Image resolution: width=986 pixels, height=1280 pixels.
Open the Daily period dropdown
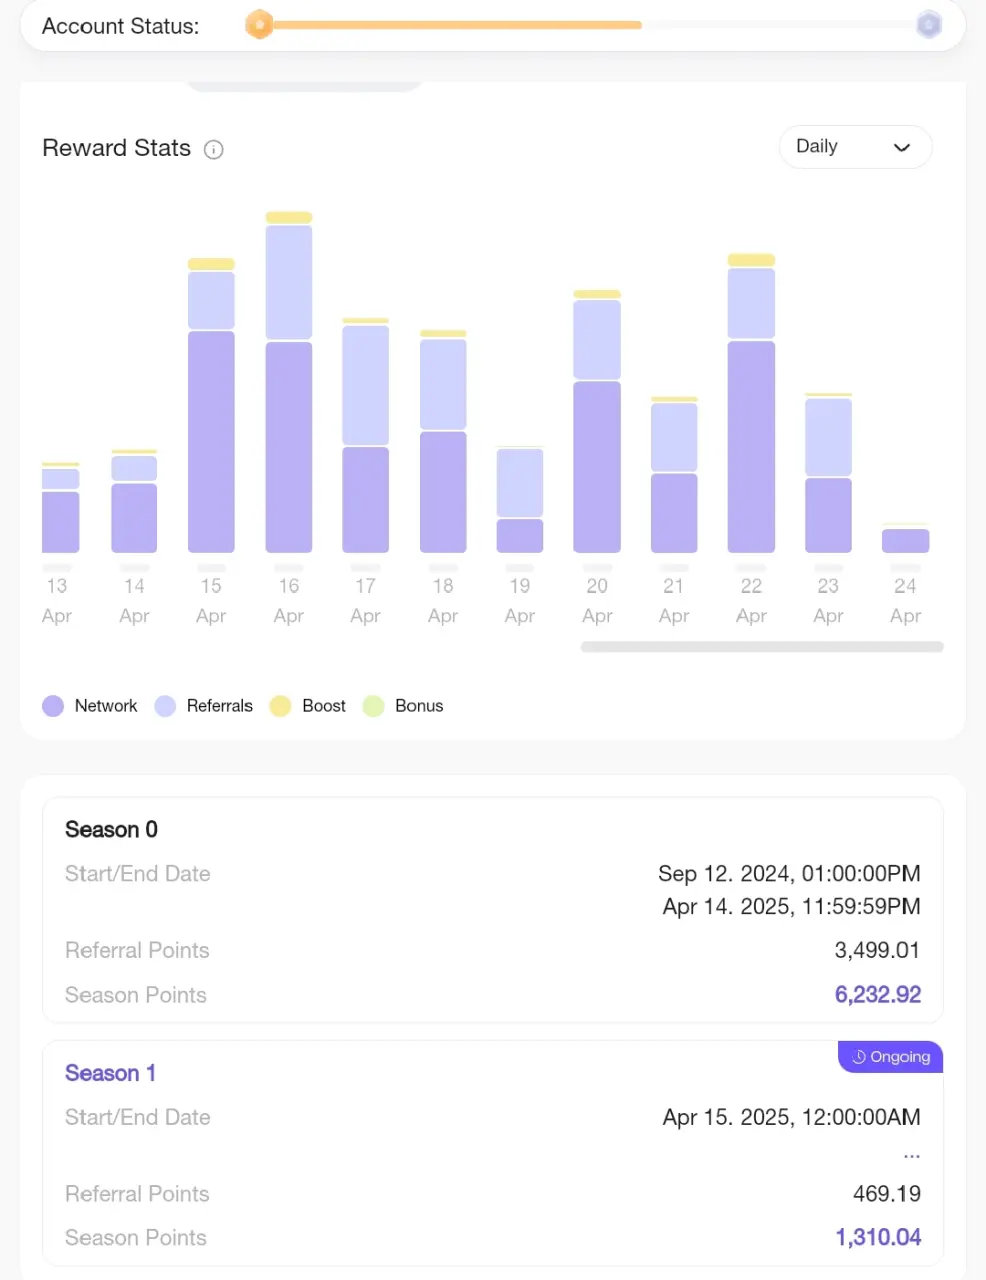click(855, 147)
